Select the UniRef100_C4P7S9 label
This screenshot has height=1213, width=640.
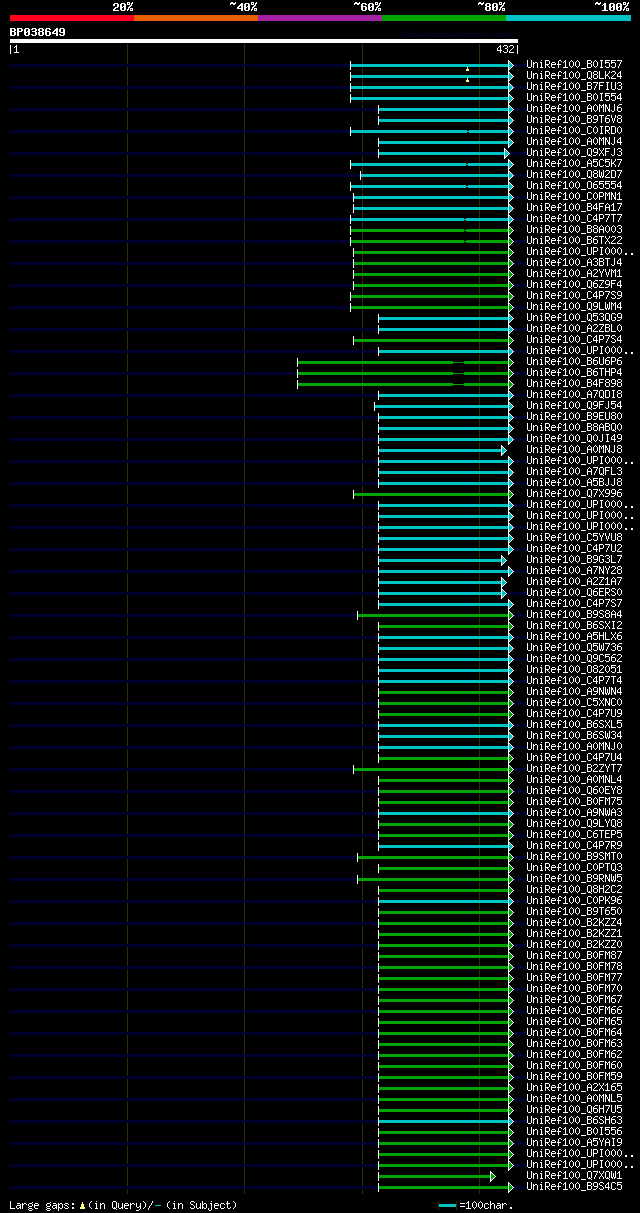coord(574,295)
